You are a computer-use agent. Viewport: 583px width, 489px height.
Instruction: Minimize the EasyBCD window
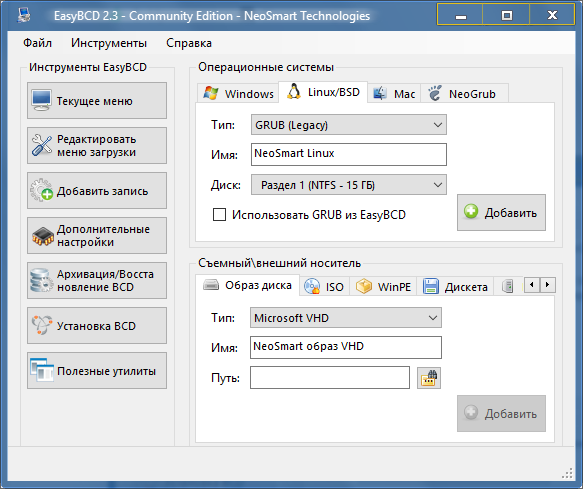(461, 16)
